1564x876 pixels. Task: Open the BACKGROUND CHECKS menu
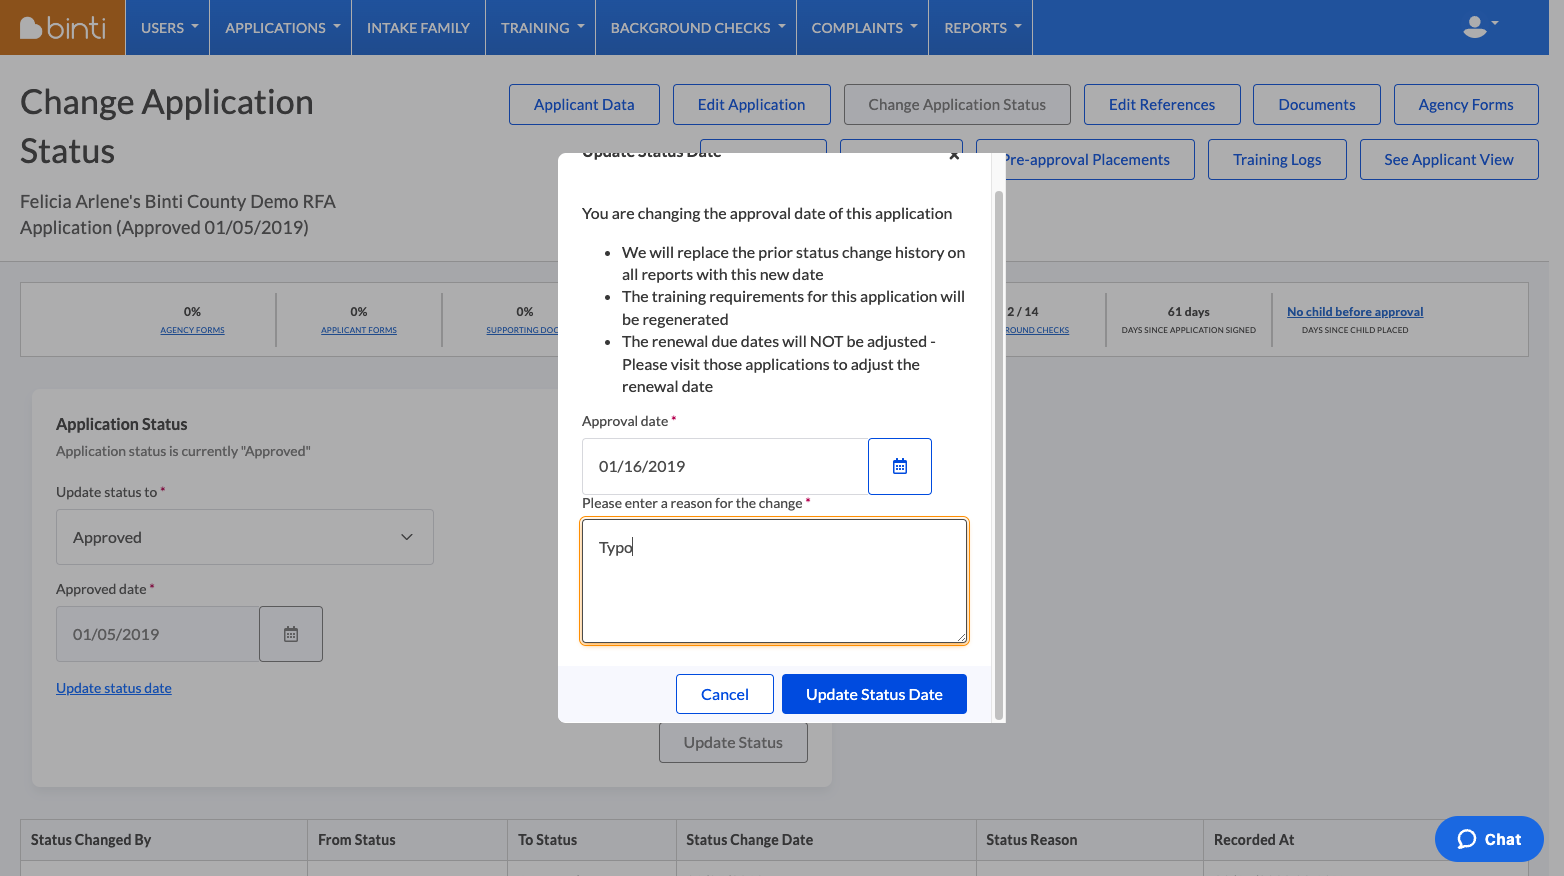pyautogui.click(x=697, y=28)
